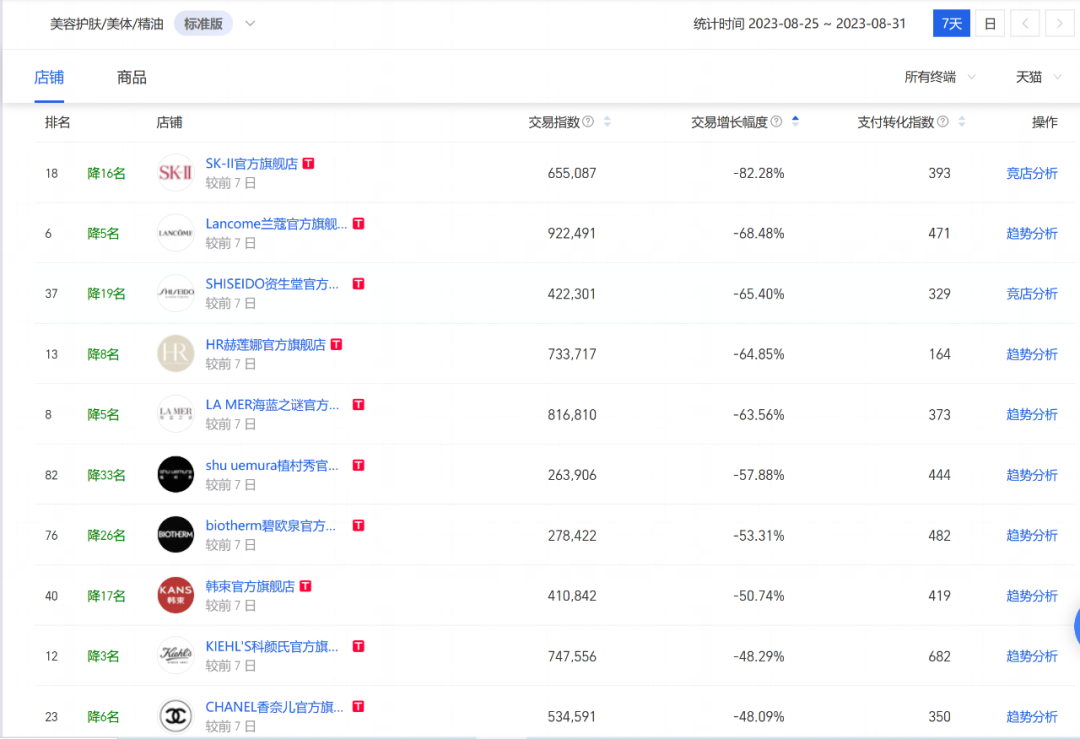This screenshot has height=739, width=1080.
Task: Click the Tmall badge next to SK-II官方旗舰店
Action: click(309, 163)
